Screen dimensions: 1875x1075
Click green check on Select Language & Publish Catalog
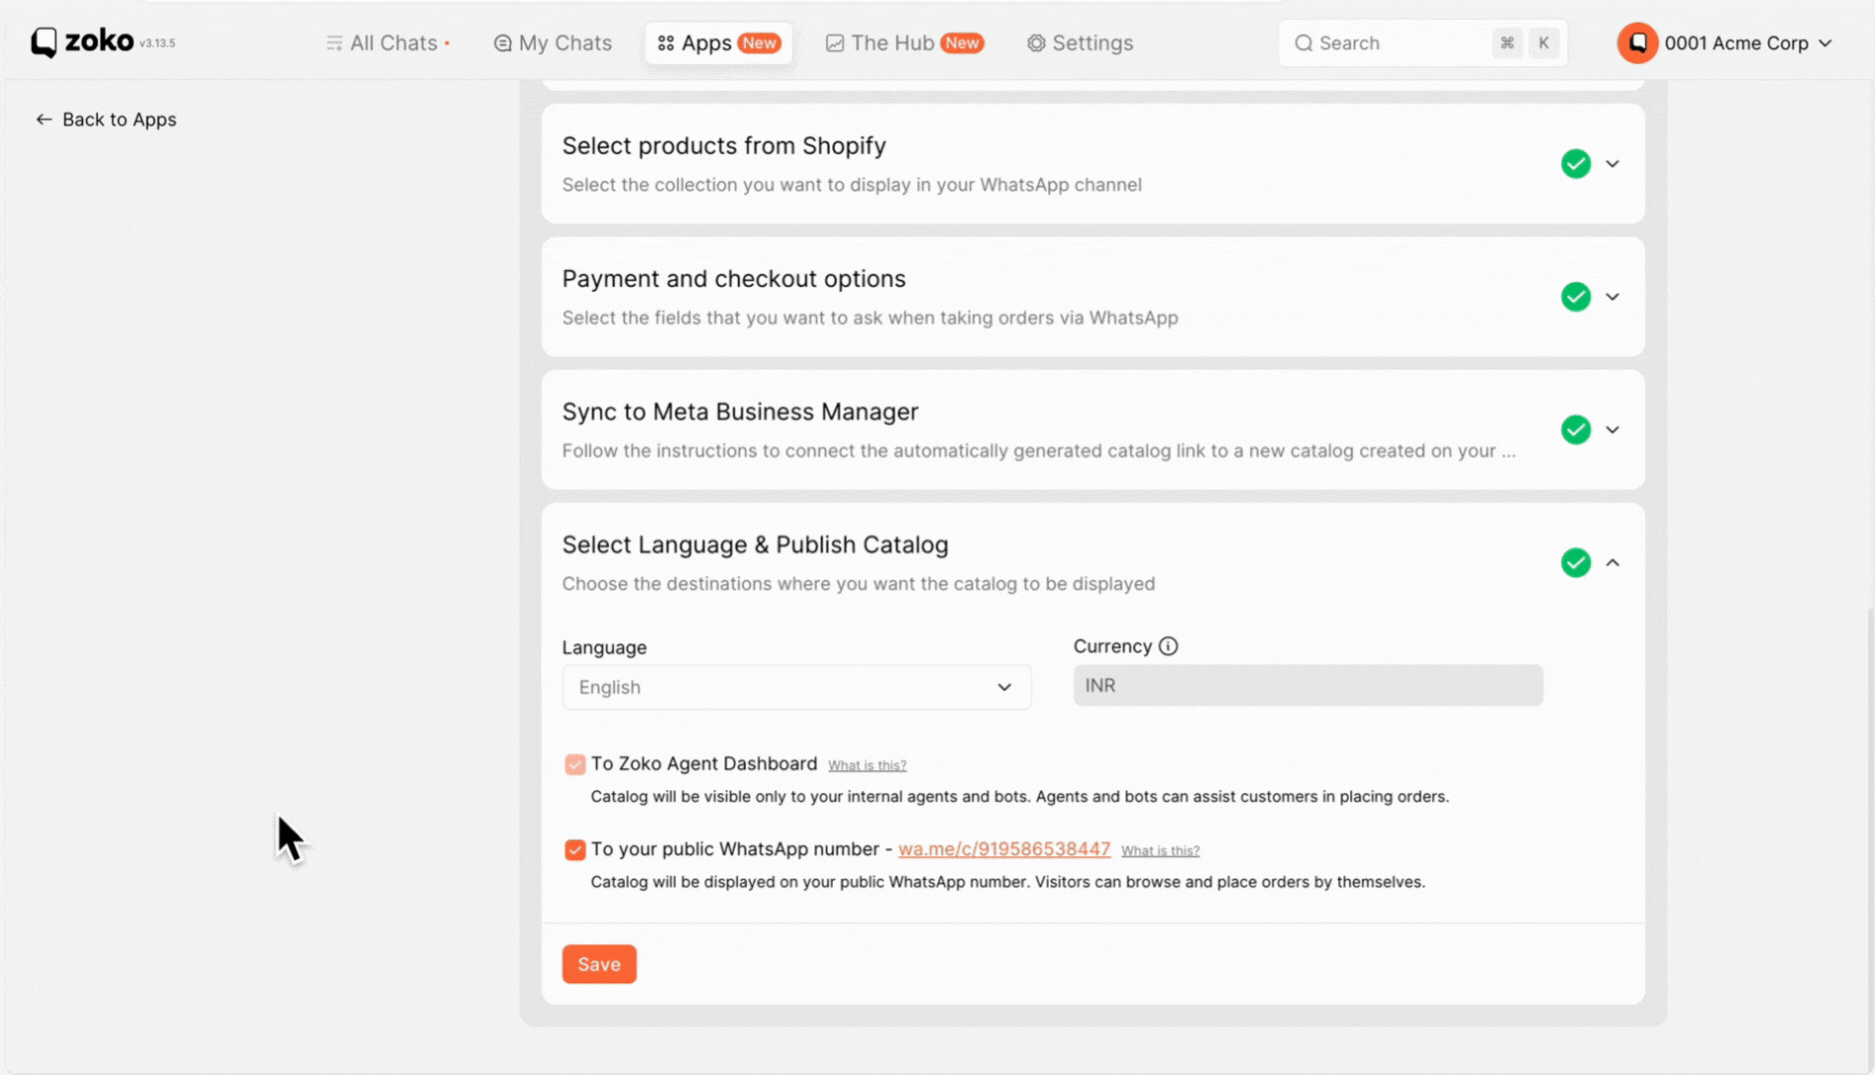pyautogui.click(x=1576, y=562)
